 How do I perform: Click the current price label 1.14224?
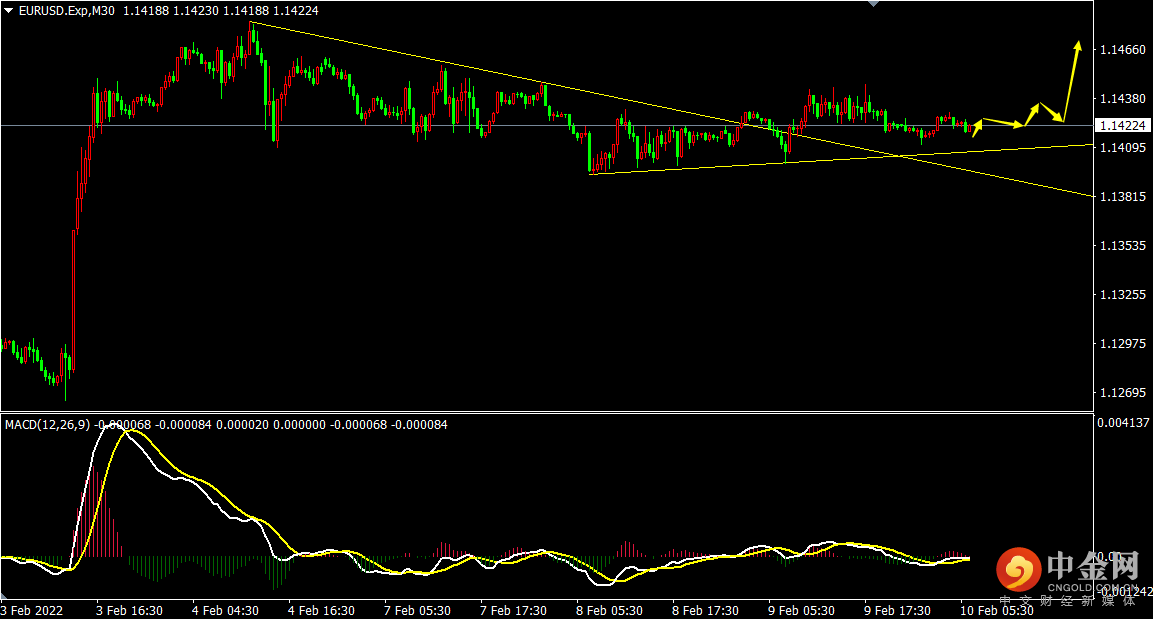pyautogui.click(x=1122, y=126)
